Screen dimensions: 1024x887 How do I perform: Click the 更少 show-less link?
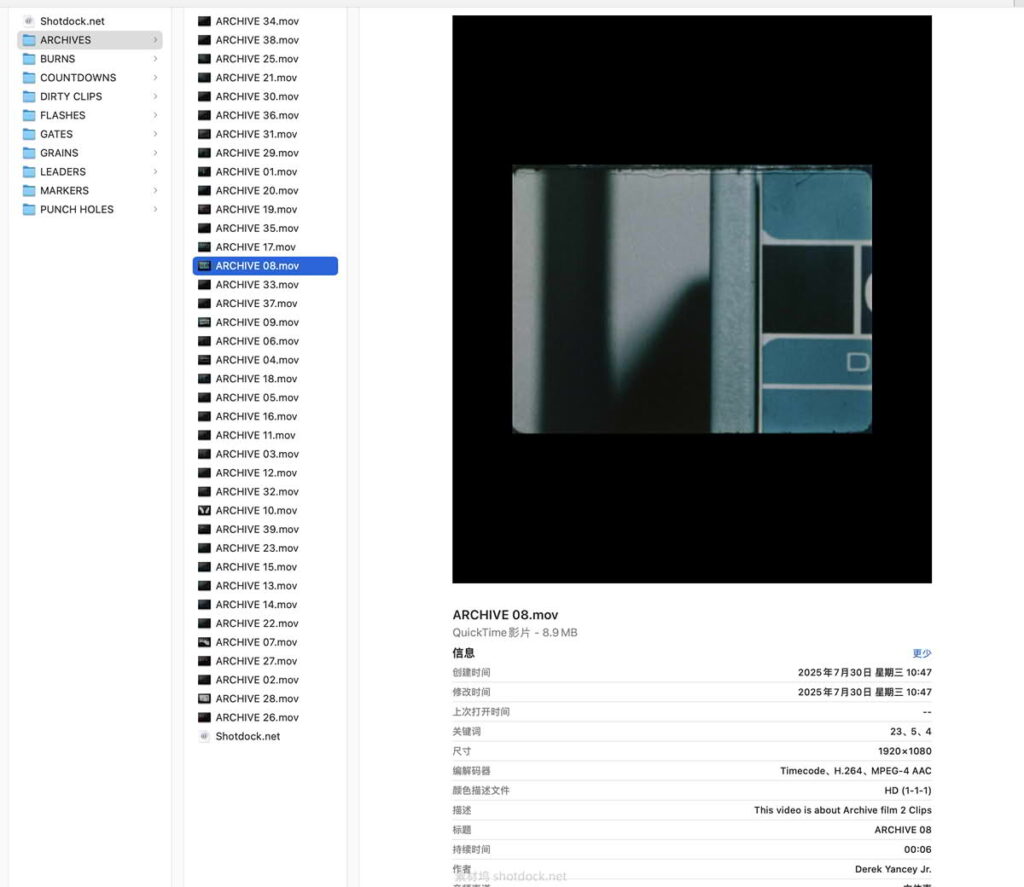coord(921,653)
